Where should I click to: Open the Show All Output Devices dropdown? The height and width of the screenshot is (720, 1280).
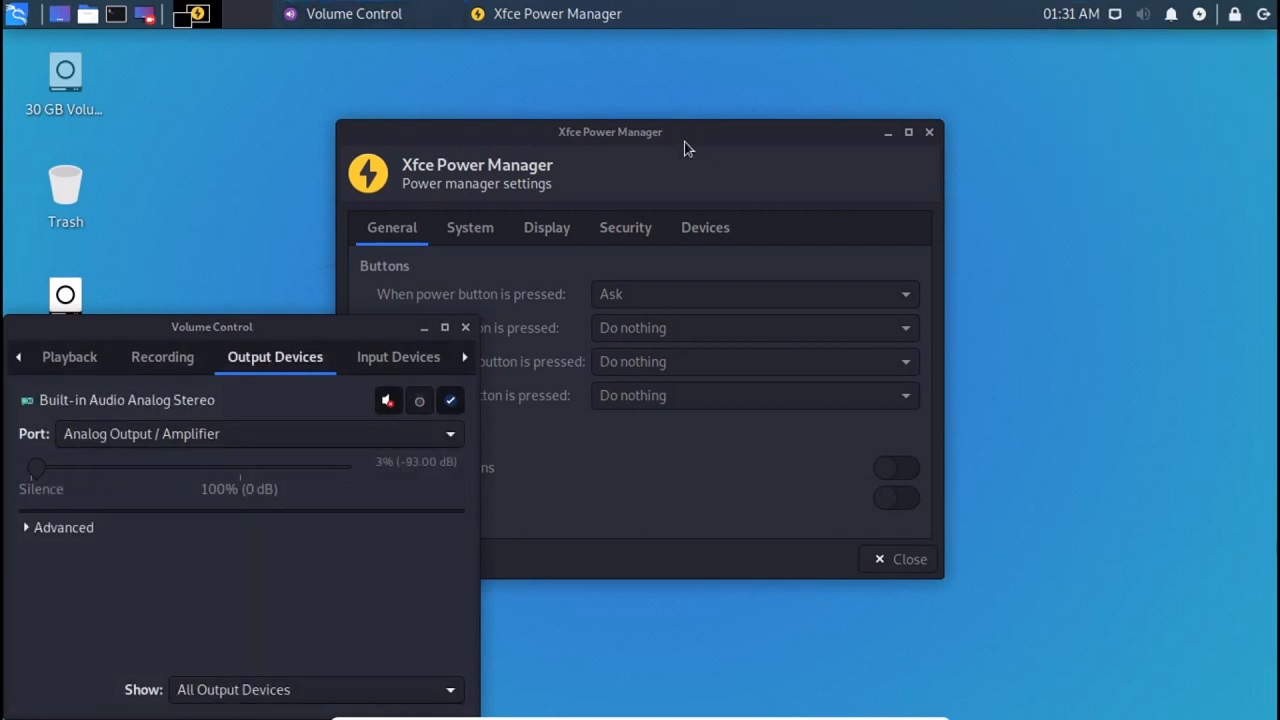tap(315, 690)
